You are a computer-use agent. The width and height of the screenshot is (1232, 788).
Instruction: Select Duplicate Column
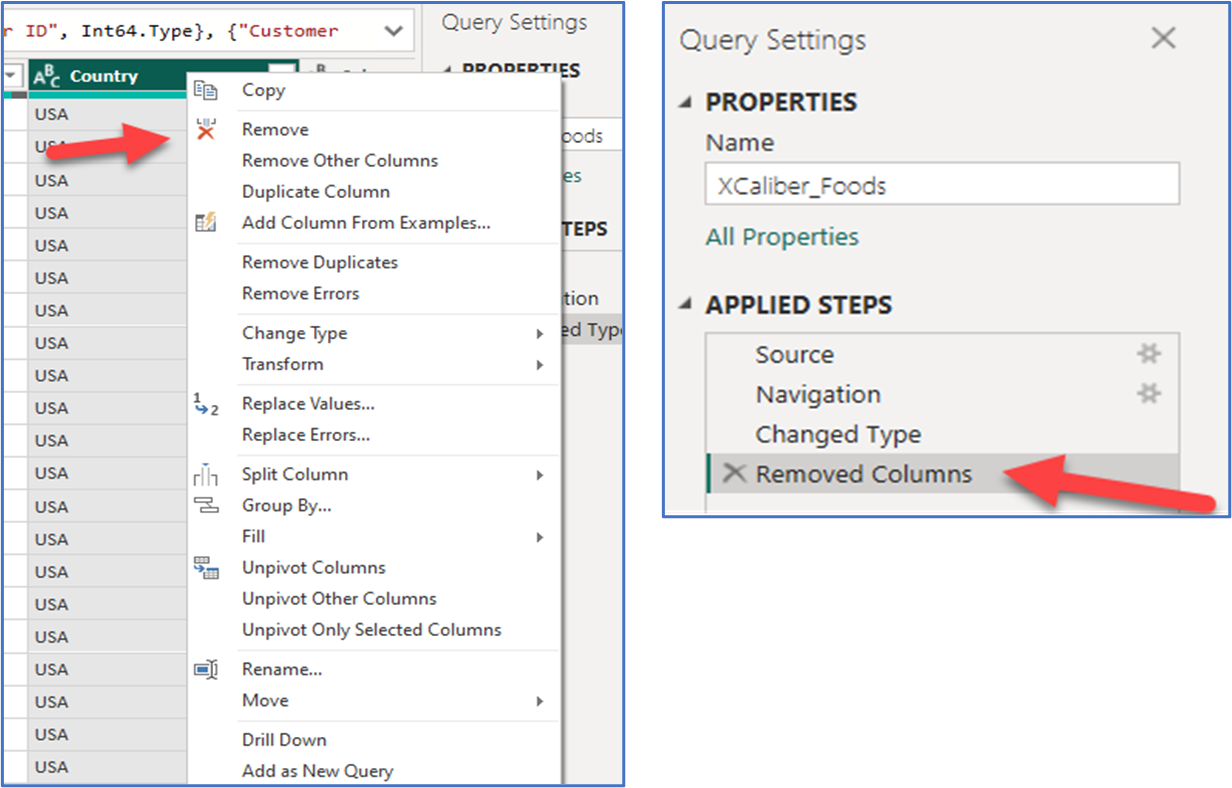tap(316, 191)
